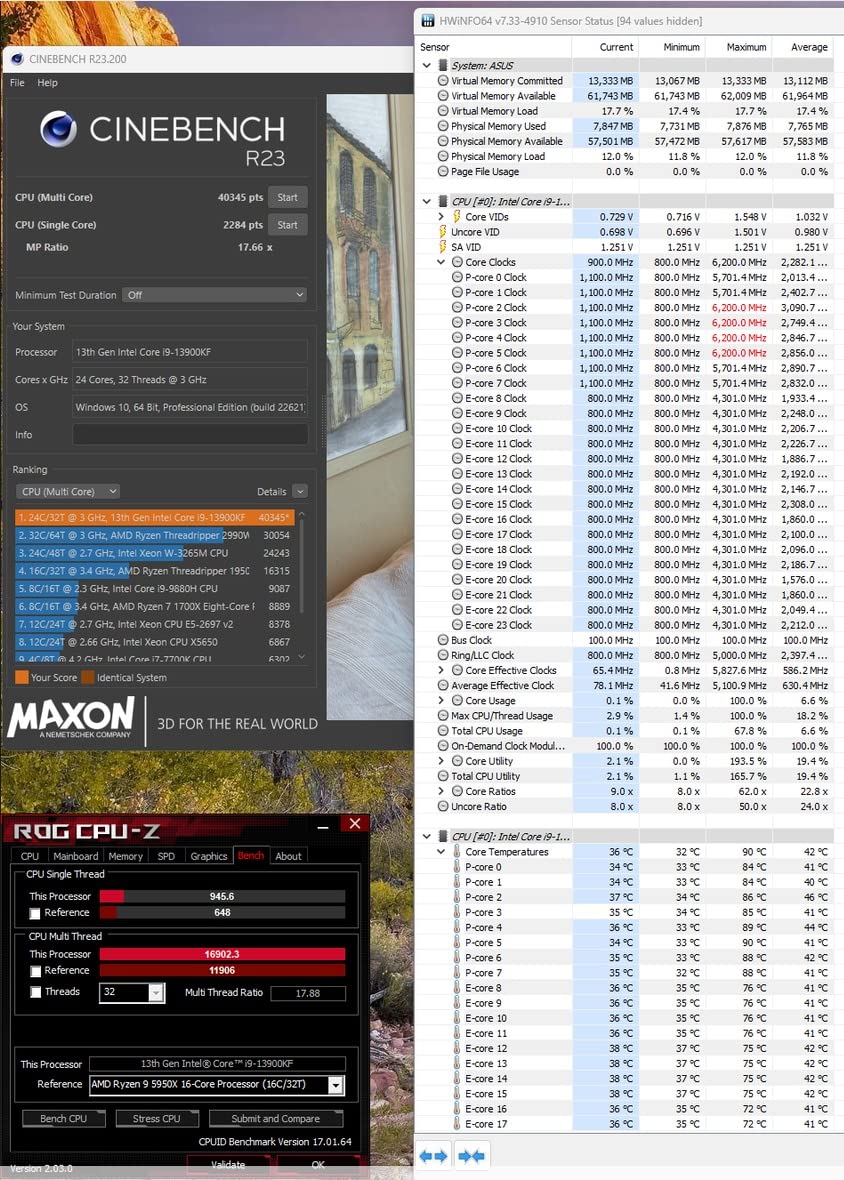Screen dimensions: 844x1180
Task: Switch to the Mainboard tab in CPU-Z
Action: [75, 856]
